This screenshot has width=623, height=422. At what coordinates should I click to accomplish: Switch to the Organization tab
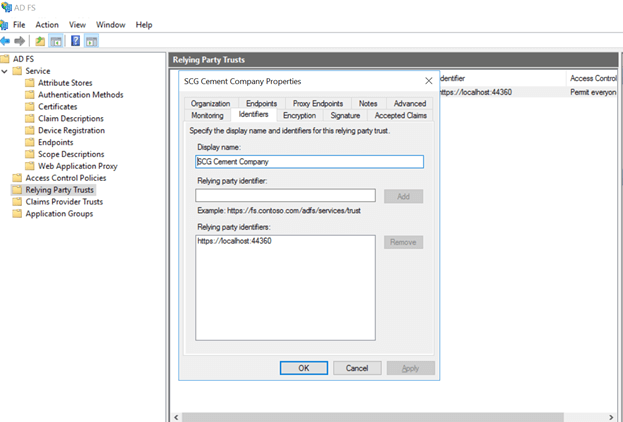pos(211,103)
